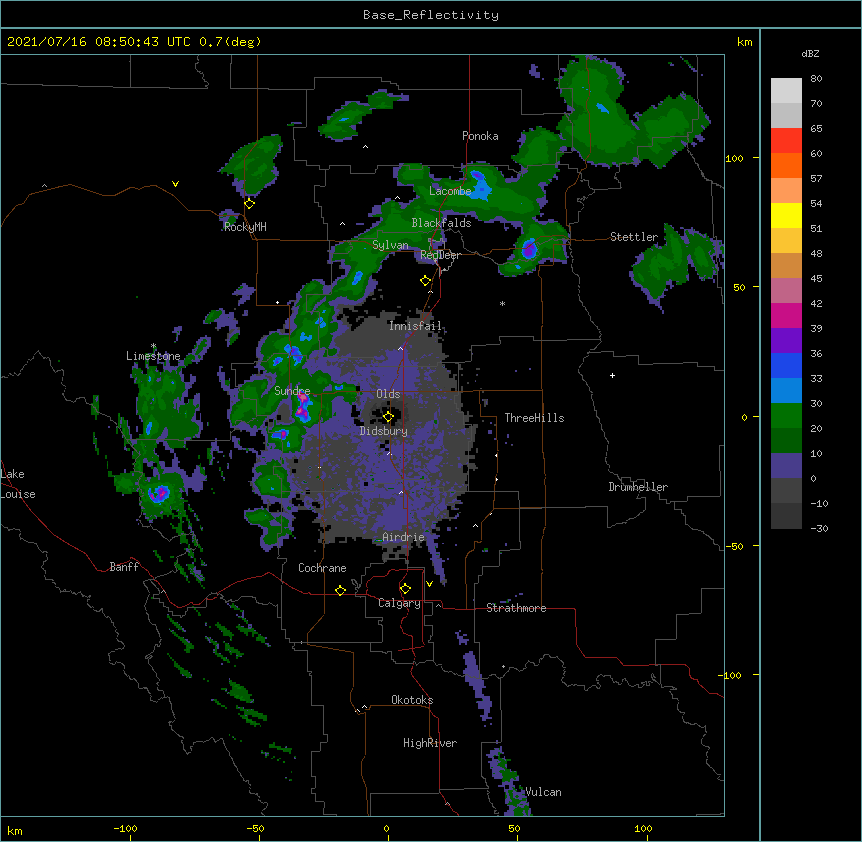The image size is (862, 842).
Task: Pick the bright green 20–30 dBZ swatch
Action: pos(786,416)
